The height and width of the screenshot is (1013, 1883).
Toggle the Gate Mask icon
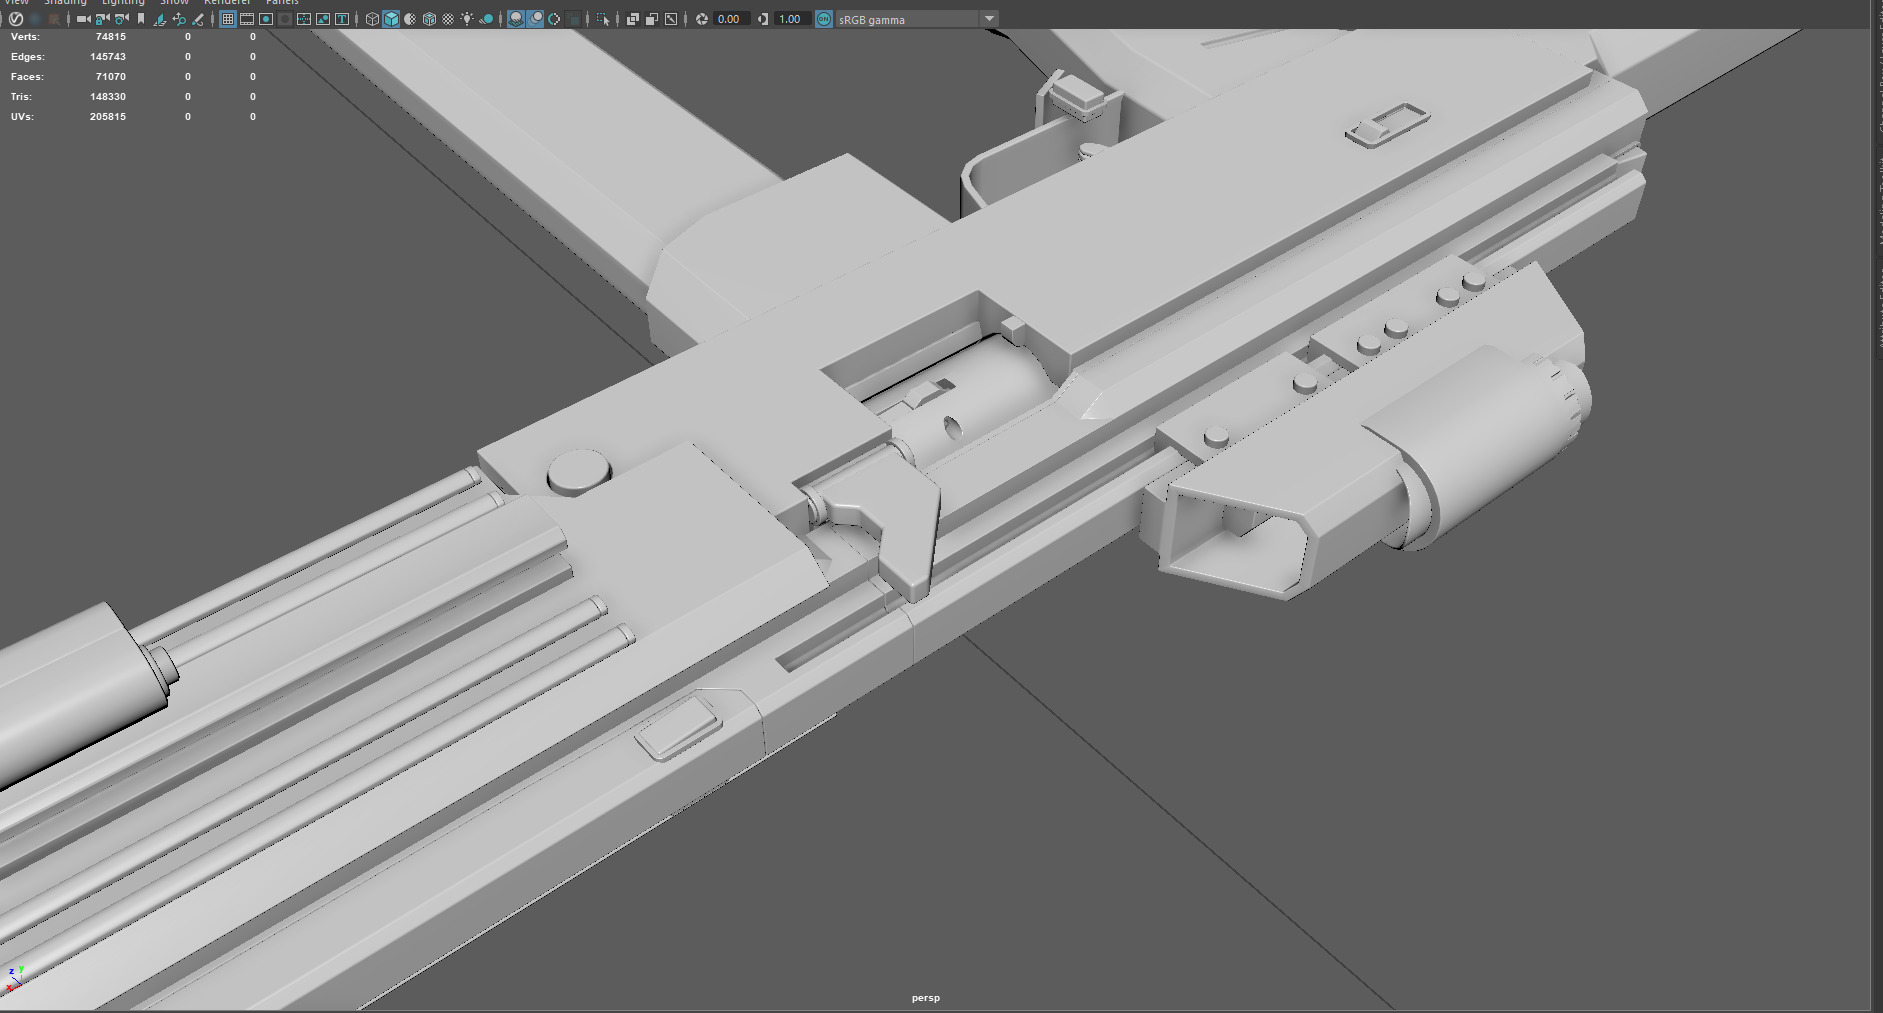(x=285, y=19)
